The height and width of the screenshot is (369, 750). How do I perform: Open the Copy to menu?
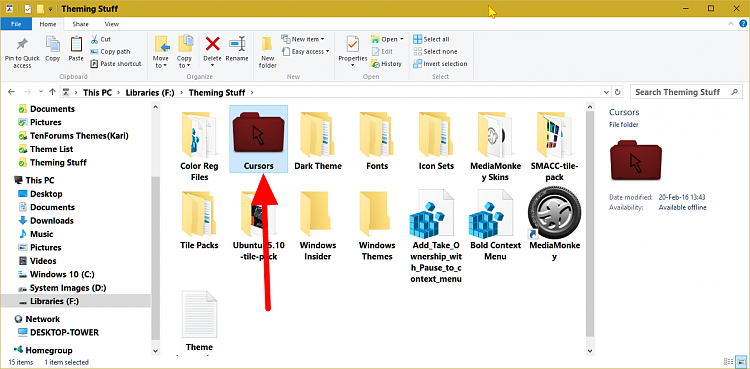click(185, 52)
